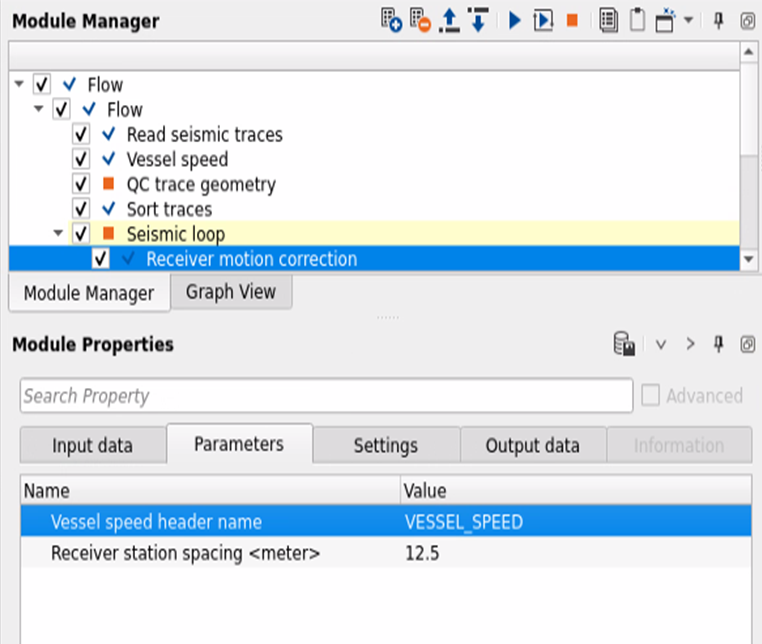This screenshot has height=644, width=762.
Task: Move module down with arrow icon
Action: click(x=477, y=20)
